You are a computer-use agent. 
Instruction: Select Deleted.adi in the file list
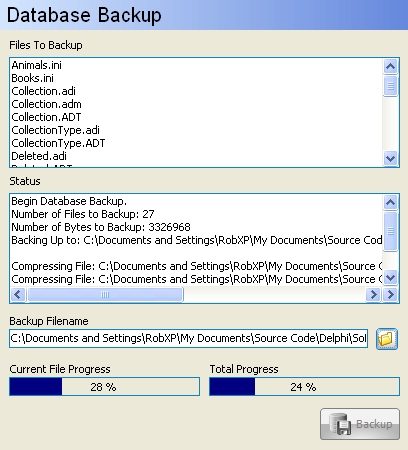(x=39, y=156)
